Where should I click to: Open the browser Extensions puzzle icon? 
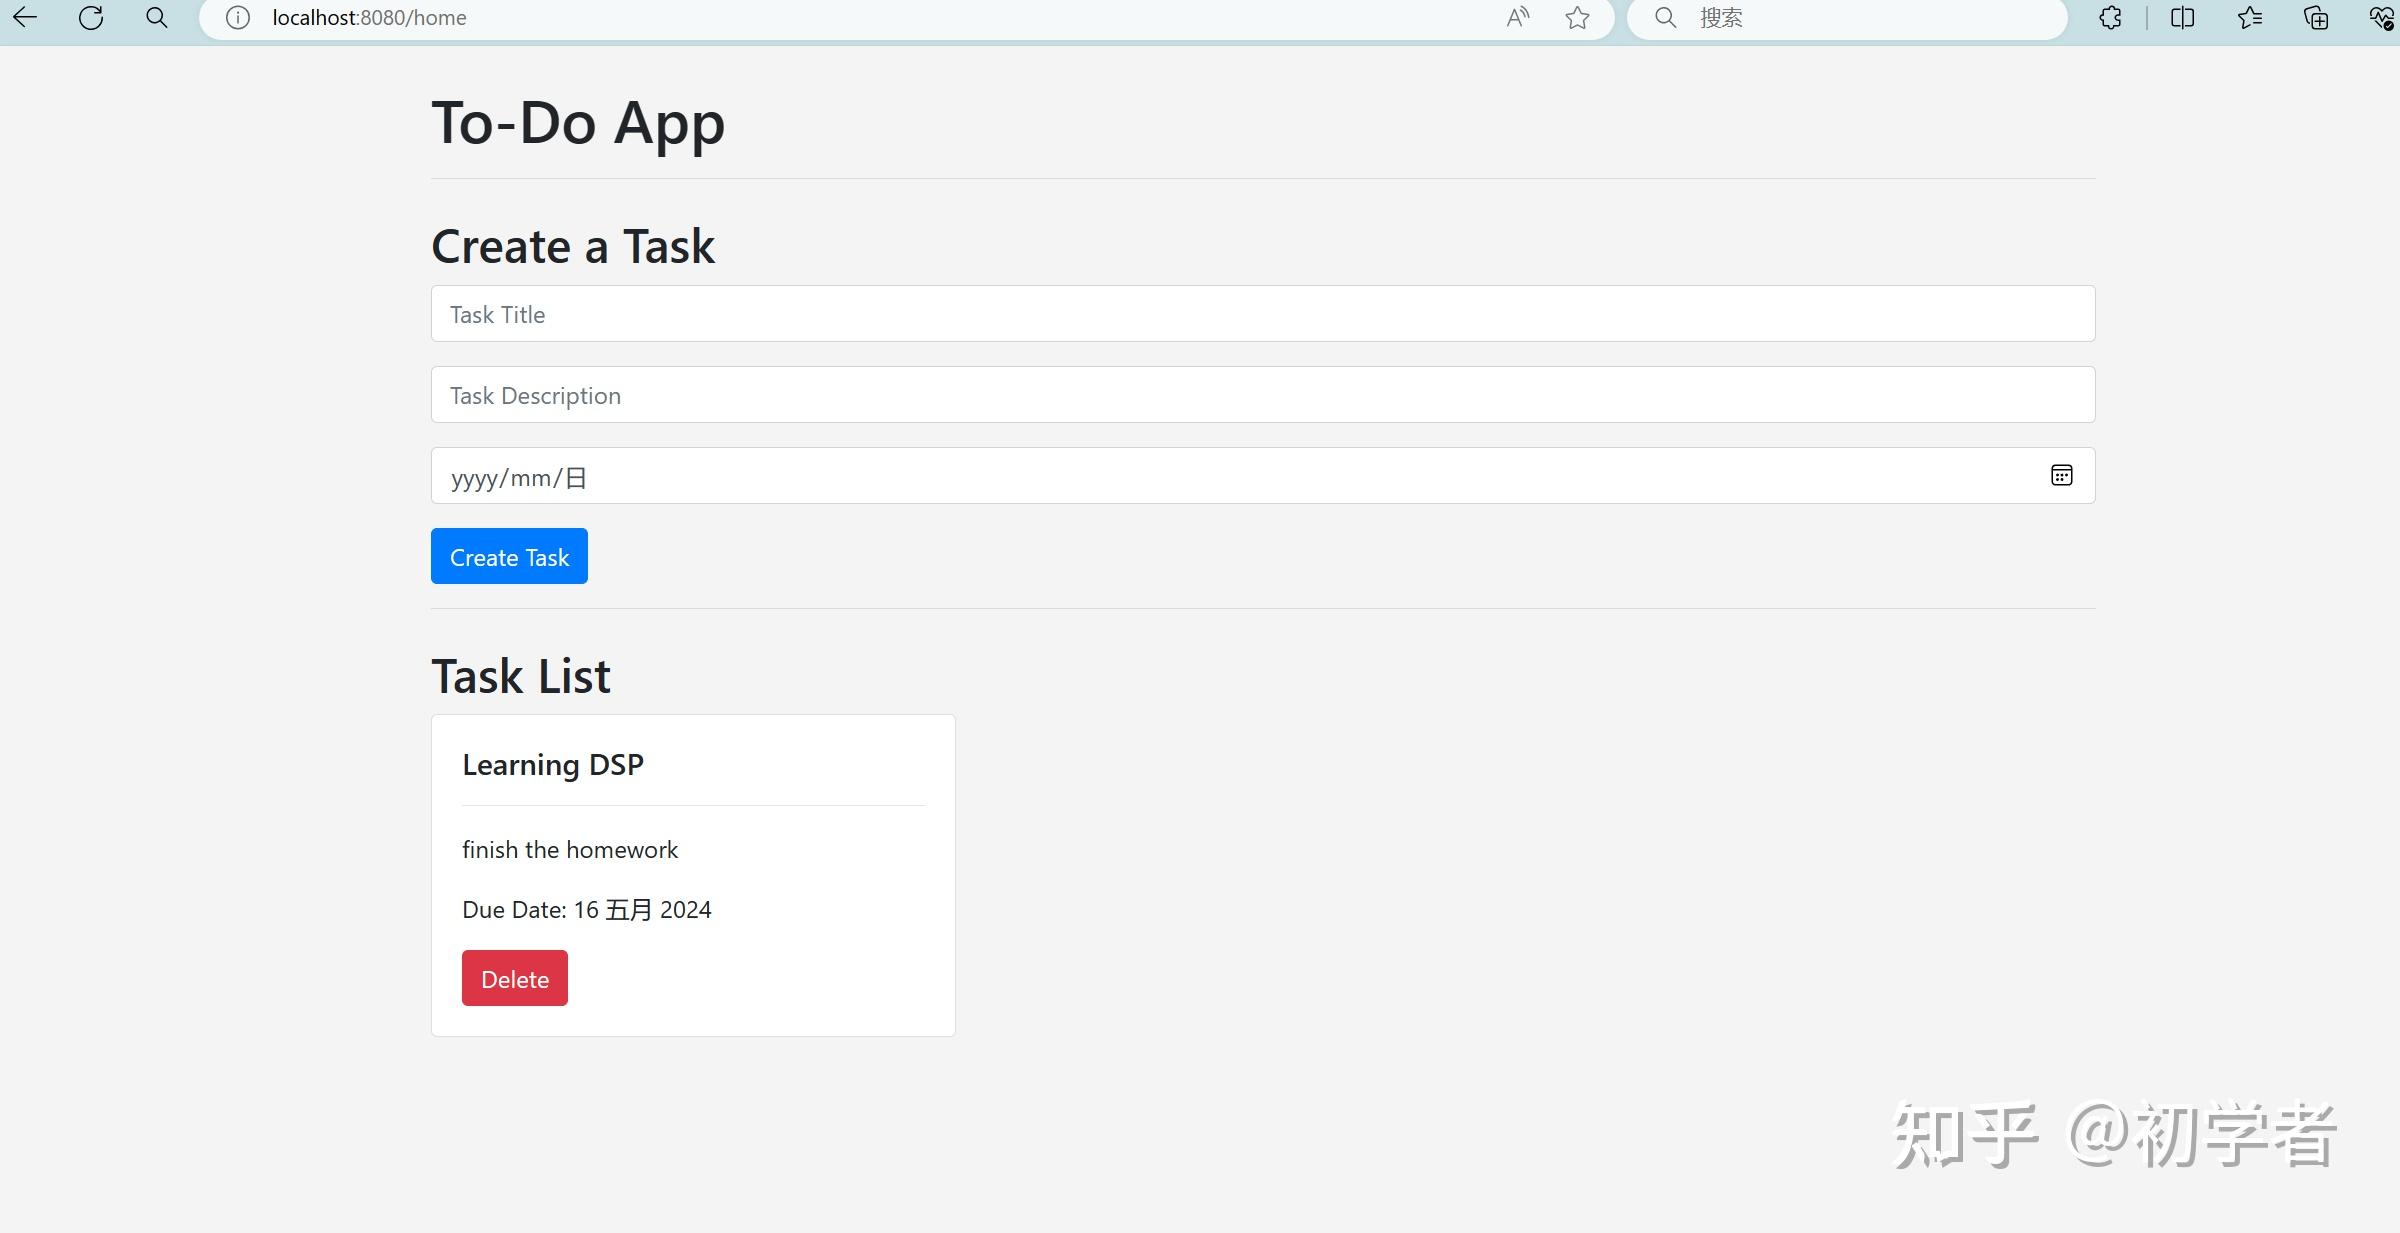pos(2110,17)
